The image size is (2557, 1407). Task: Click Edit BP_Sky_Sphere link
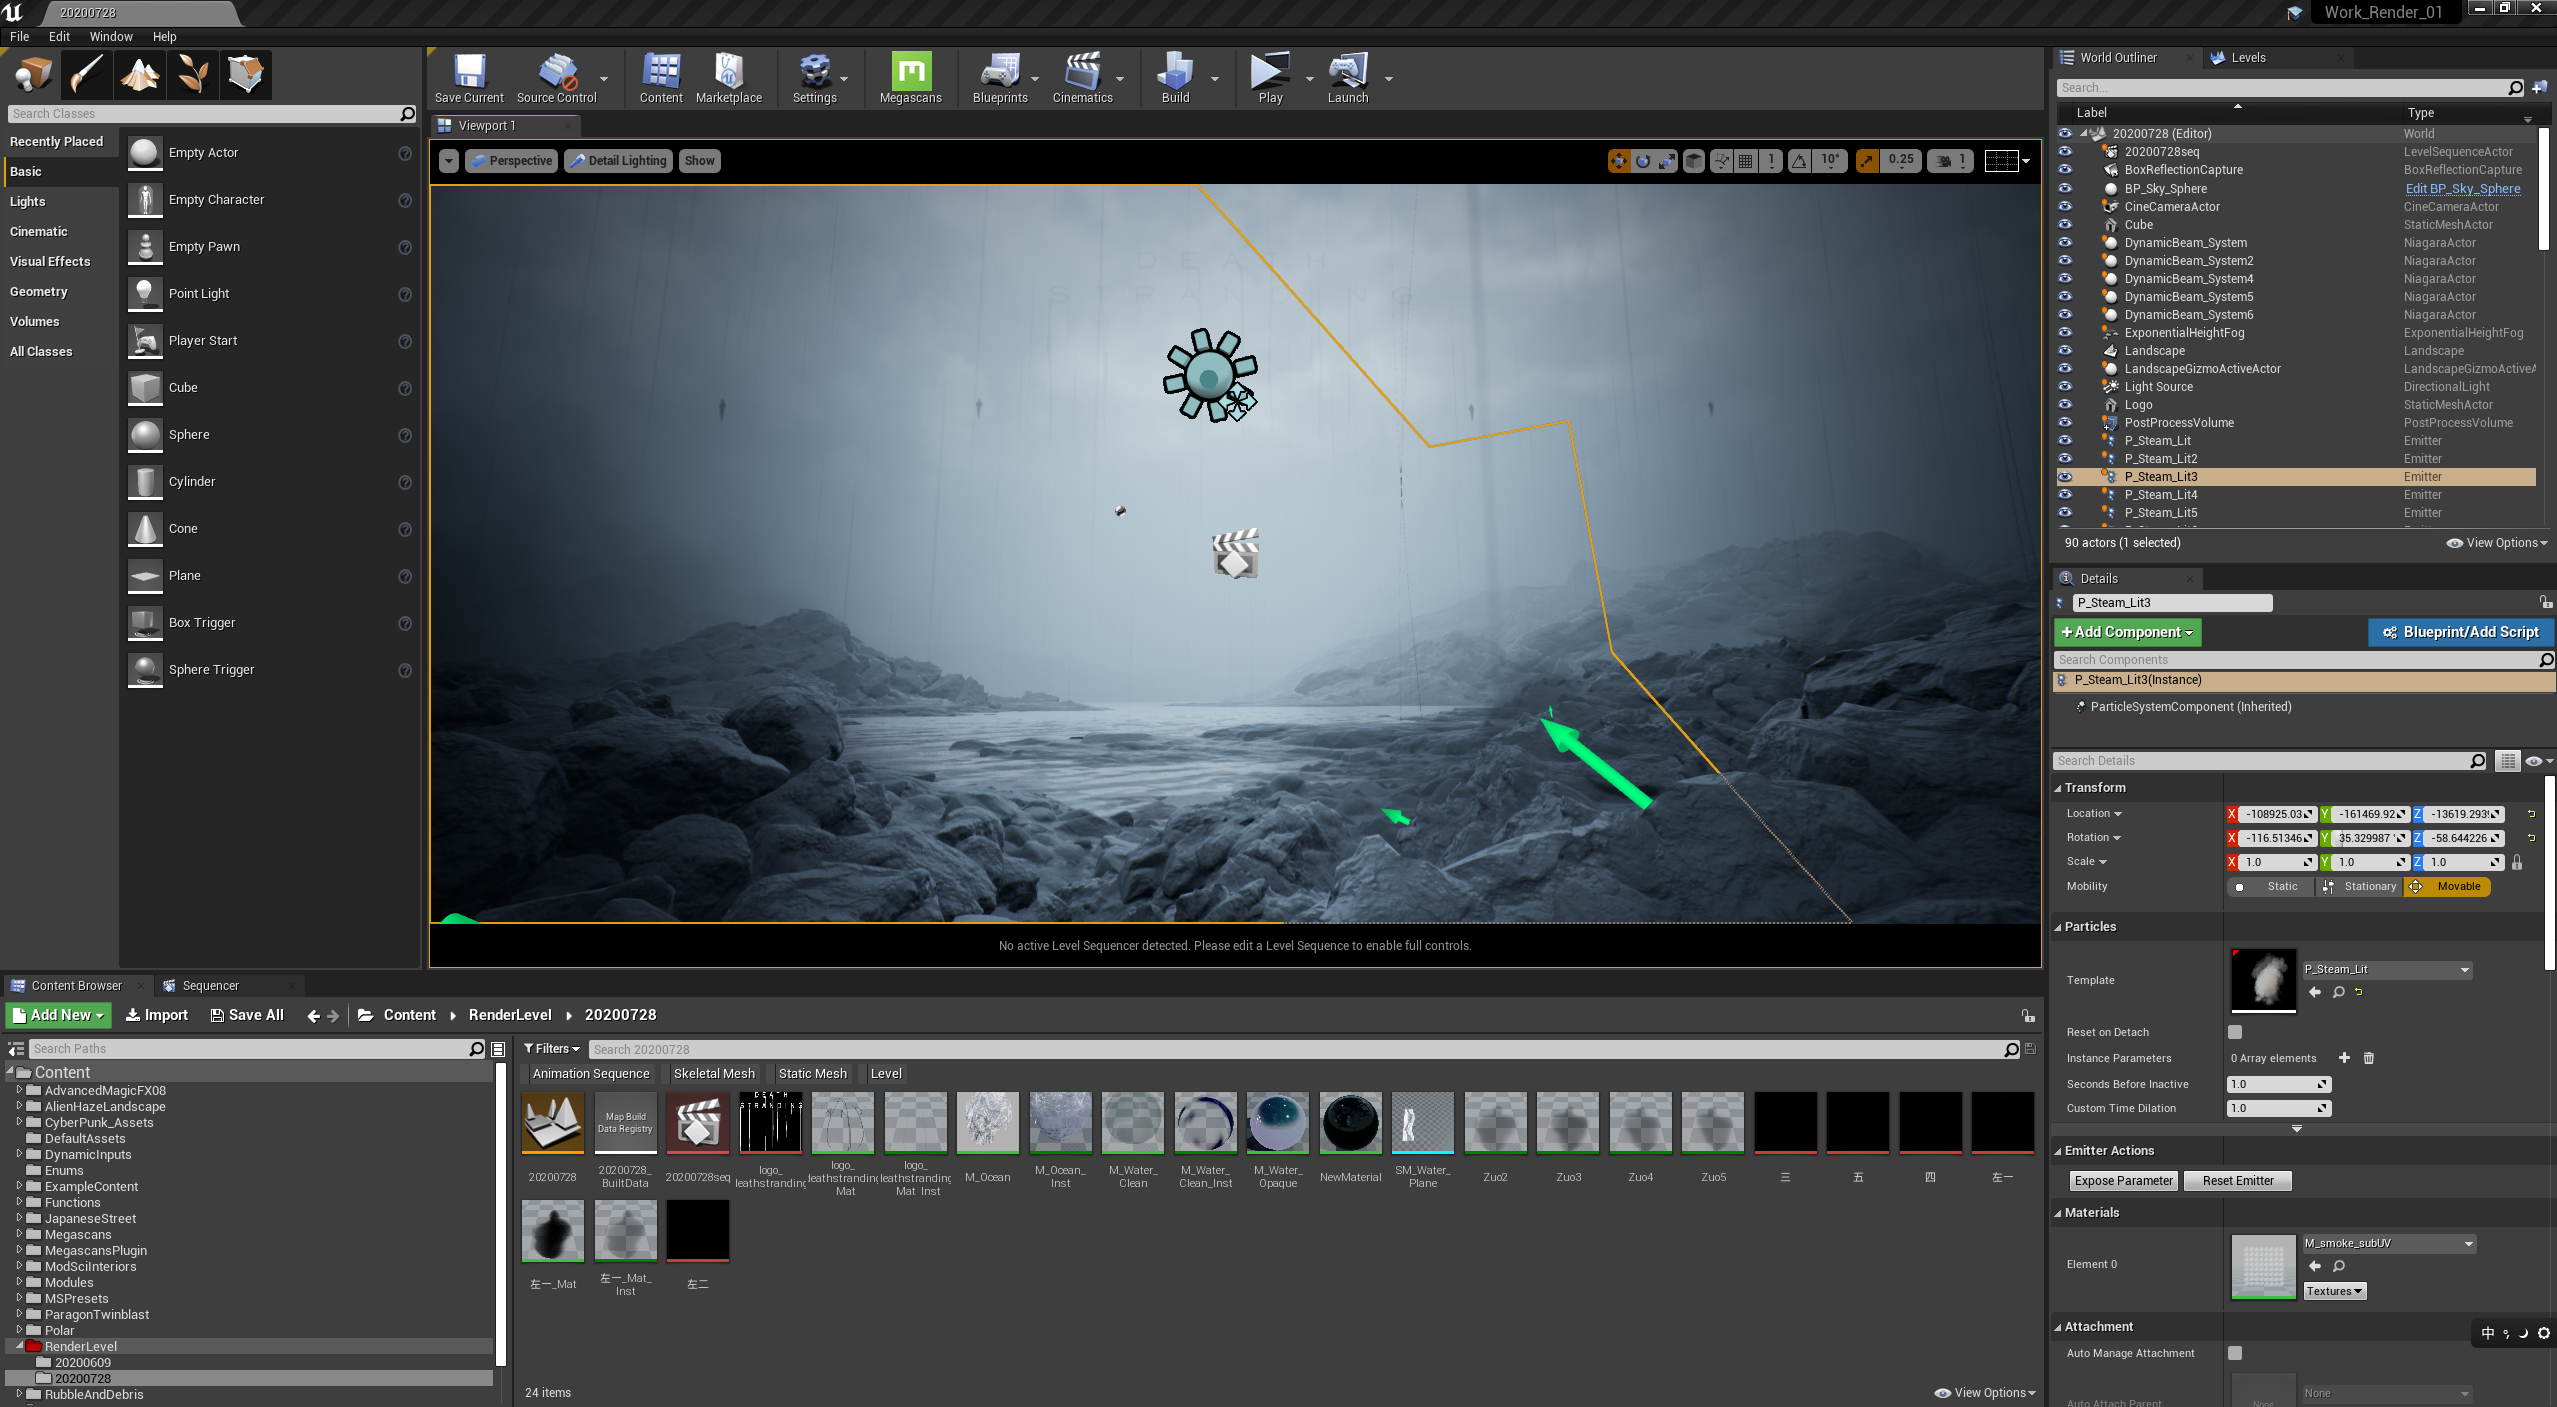[x=2462, y=188]
